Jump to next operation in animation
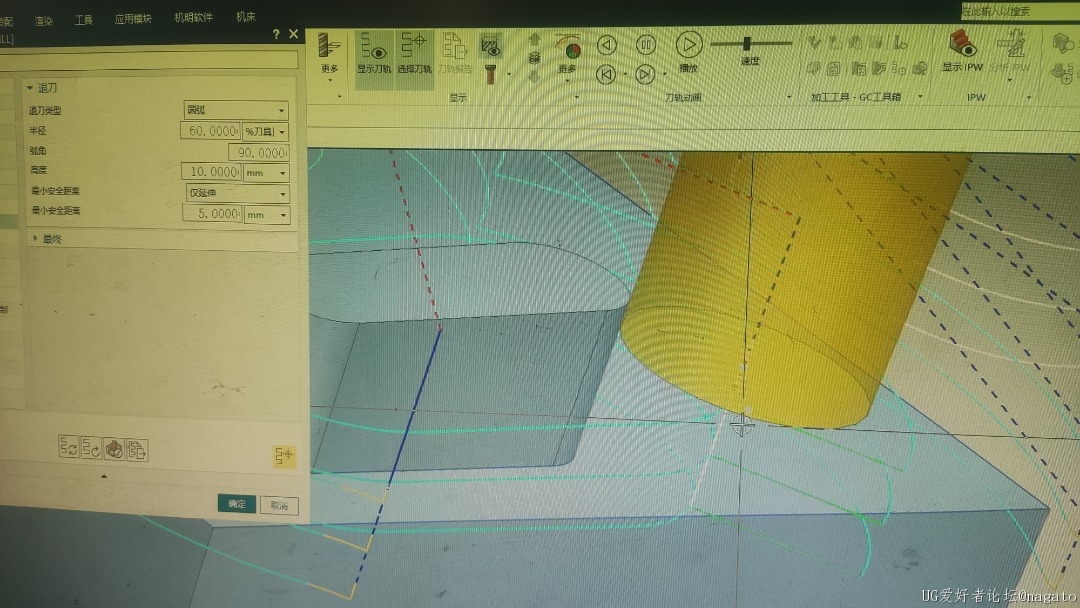Viewport: 1080px width, 608px height. coord(645,74)
